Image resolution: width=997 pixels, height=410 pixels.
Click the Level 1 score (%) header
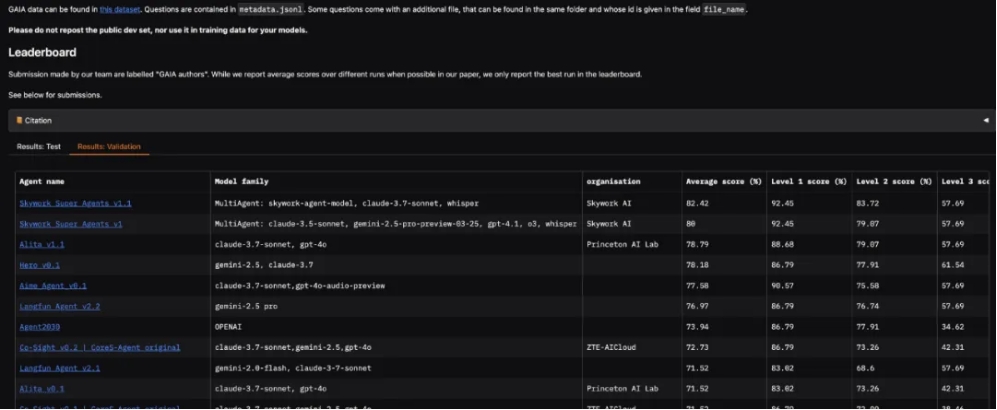(810, 181)
